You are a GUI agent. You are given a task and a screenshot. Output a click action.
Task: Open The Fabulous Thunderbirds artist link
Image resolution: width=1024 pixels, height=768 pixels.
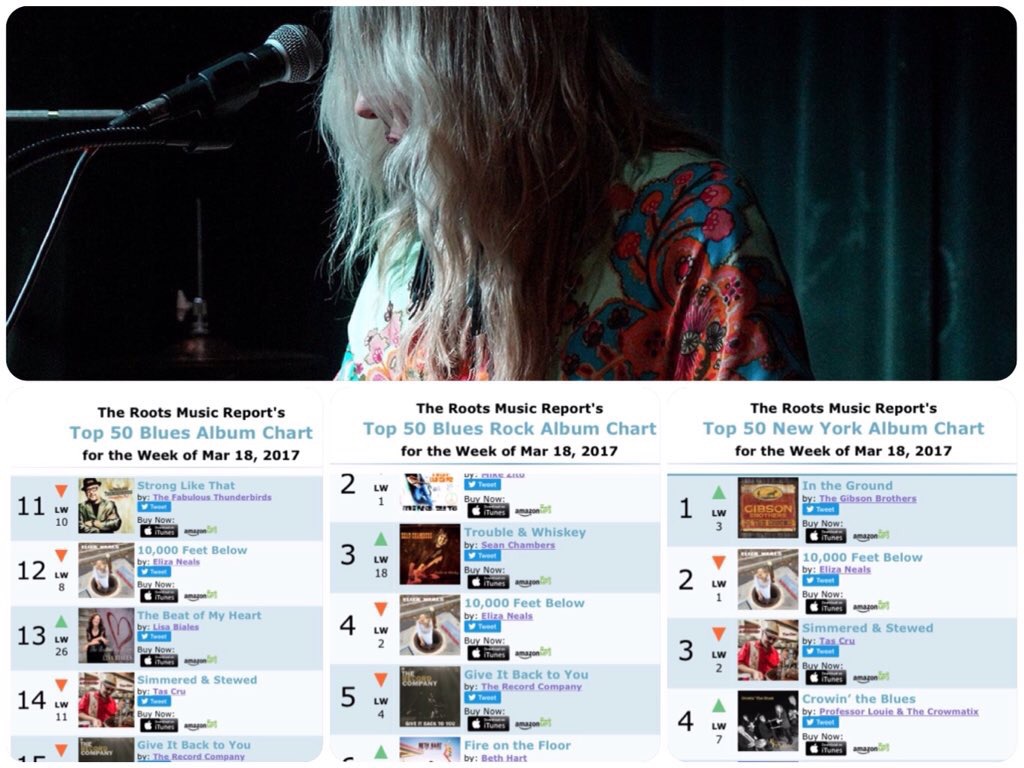pyautogui.click(x=212, y=497)
